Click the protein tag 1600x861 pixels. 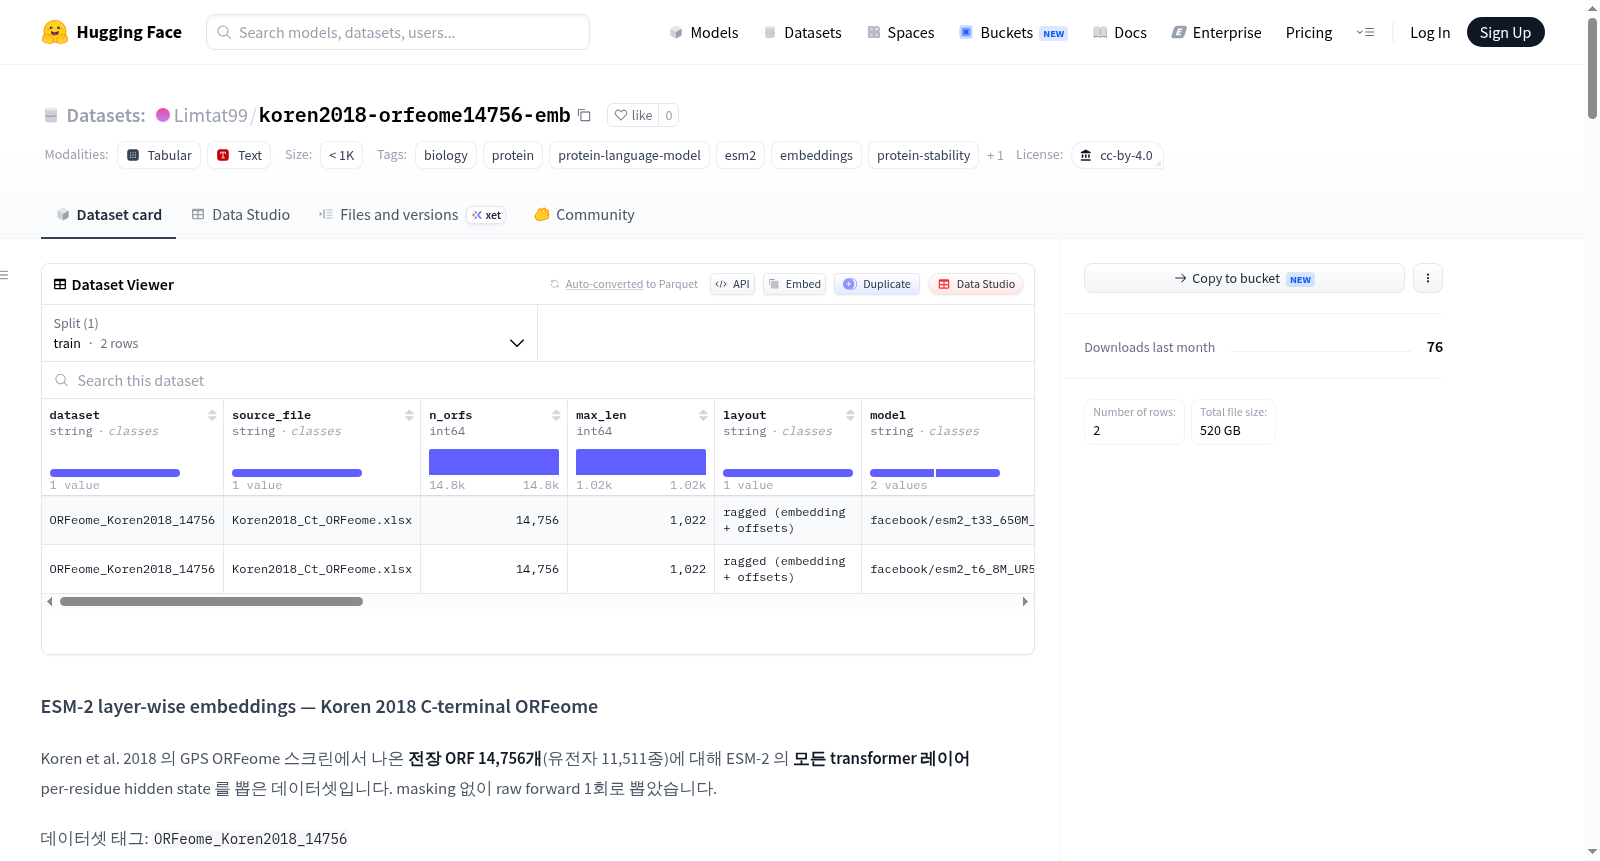pos(513,155)
